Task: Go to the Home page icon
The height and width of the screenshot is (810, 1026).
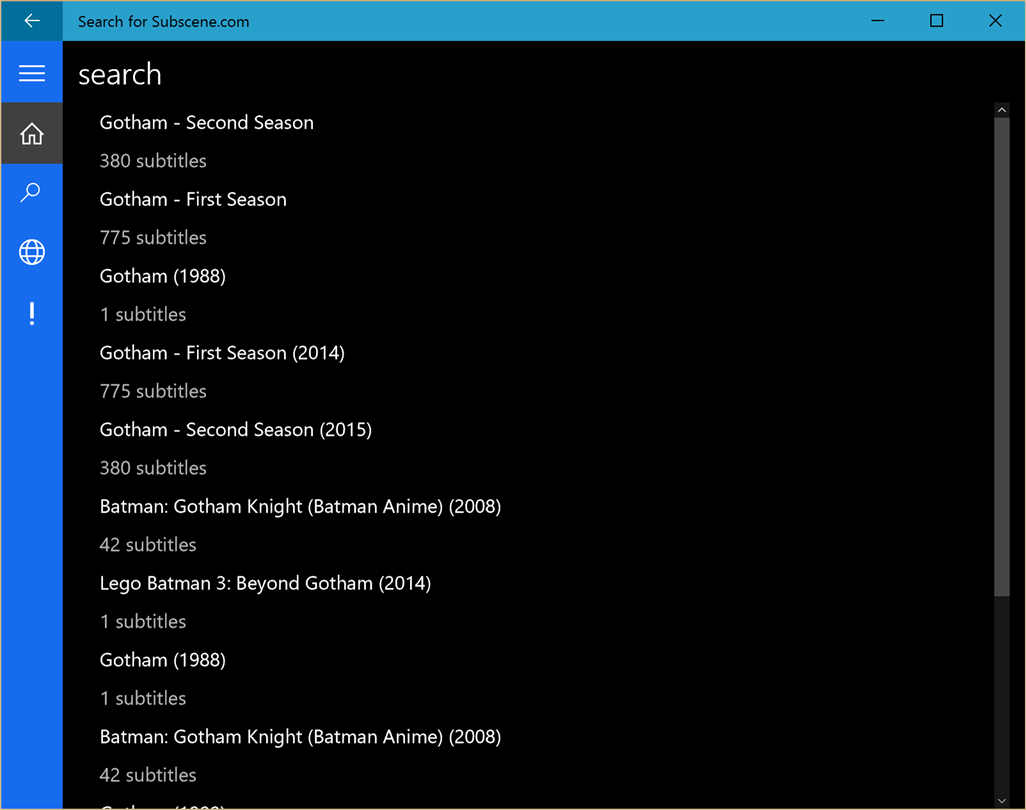Action: pos(32,134)
